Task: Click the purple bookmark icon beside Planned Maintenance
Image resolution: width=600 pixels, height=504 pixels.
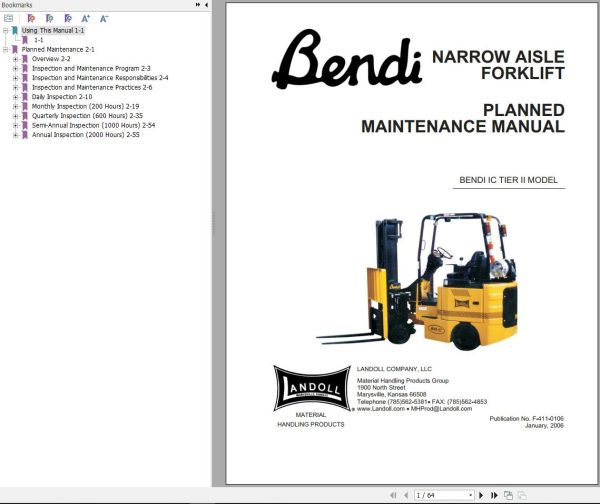Action: click(15, 49)
